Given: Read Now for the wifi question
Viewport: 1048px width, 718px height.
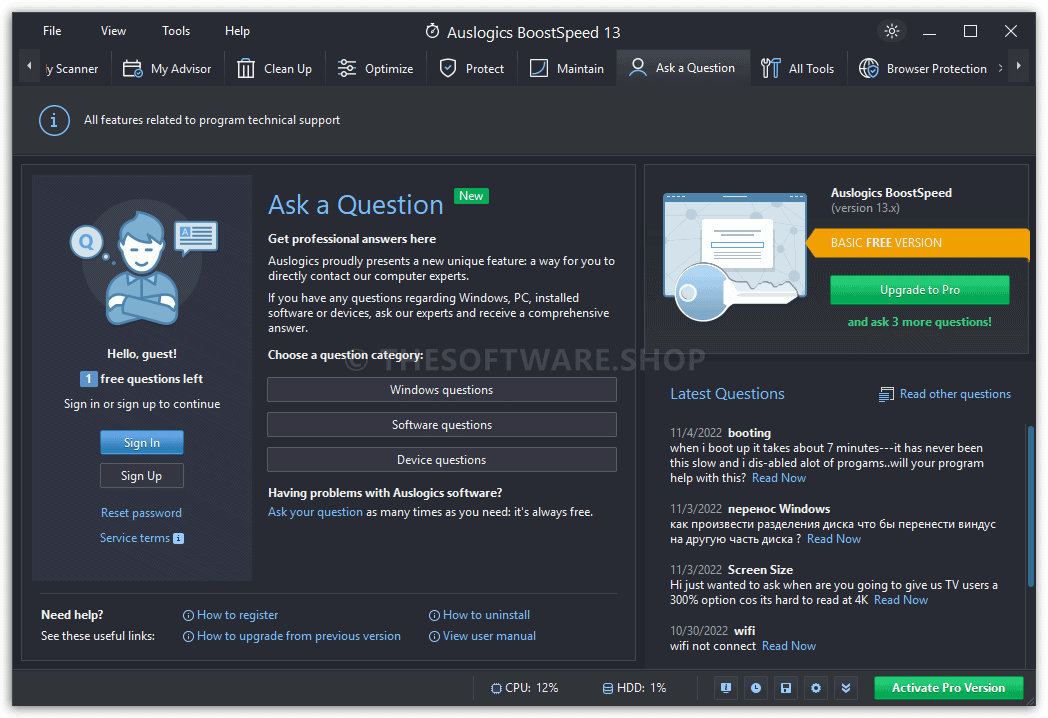Looking at the screenshot, I should [x=789, y=646].
